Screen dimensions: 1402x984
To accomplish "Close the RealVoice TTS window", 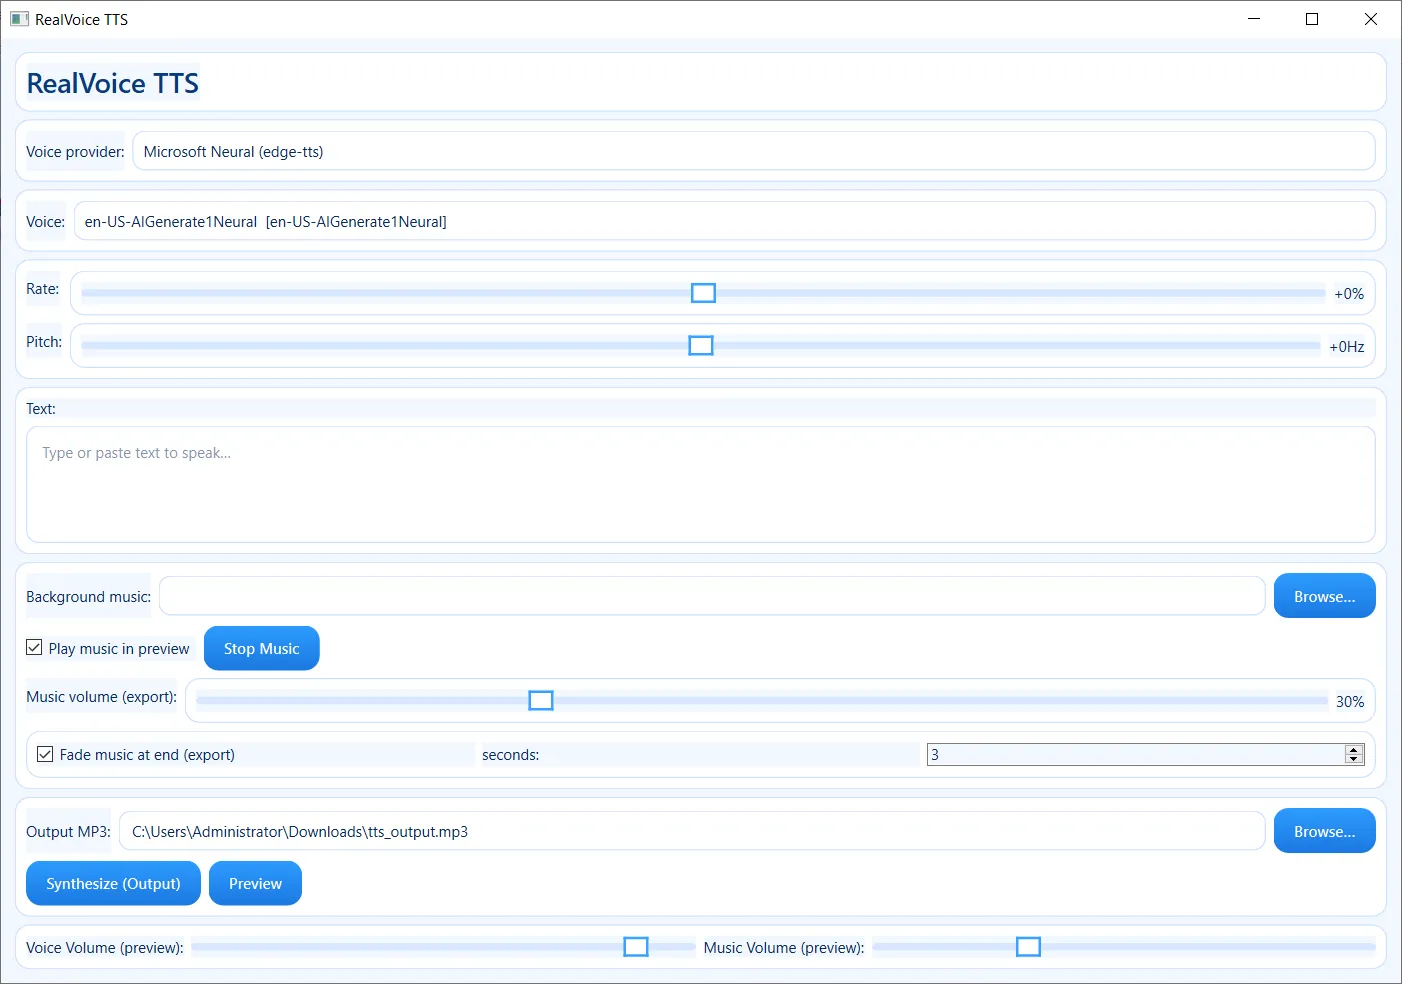I will (1371, 19).
